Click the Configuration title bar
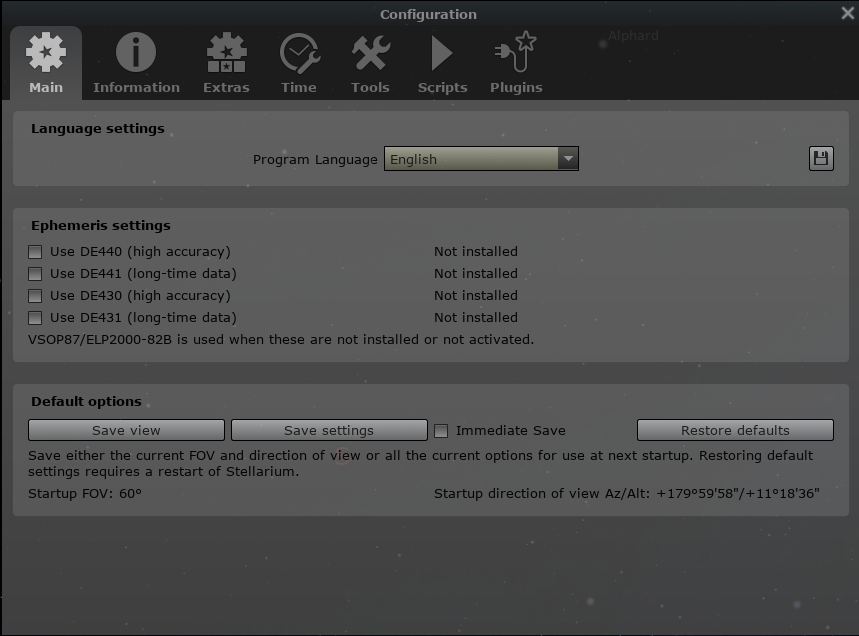This screenshot has height=636, width=859. (428, 14)
